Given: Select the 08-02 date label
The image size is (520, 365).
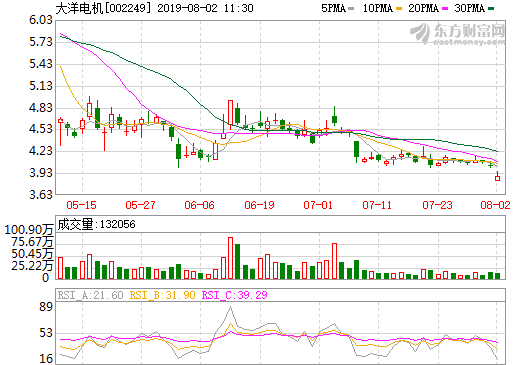Looking at the screenshot, I should (x=495, y=205).
